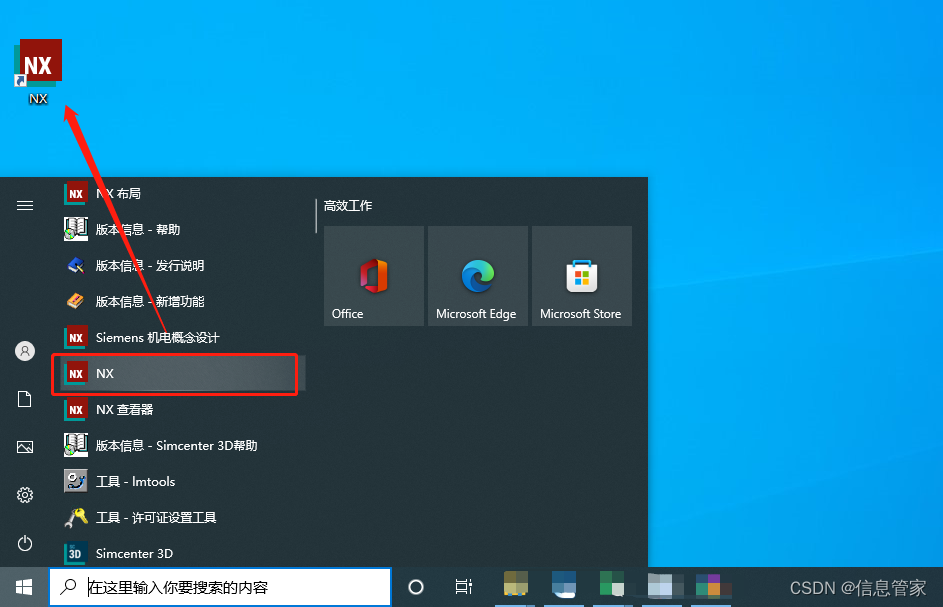Viewport: 943px width, 607px height.
Task: Open the NX desktop shortcut icon
Action: coord(38,71)
